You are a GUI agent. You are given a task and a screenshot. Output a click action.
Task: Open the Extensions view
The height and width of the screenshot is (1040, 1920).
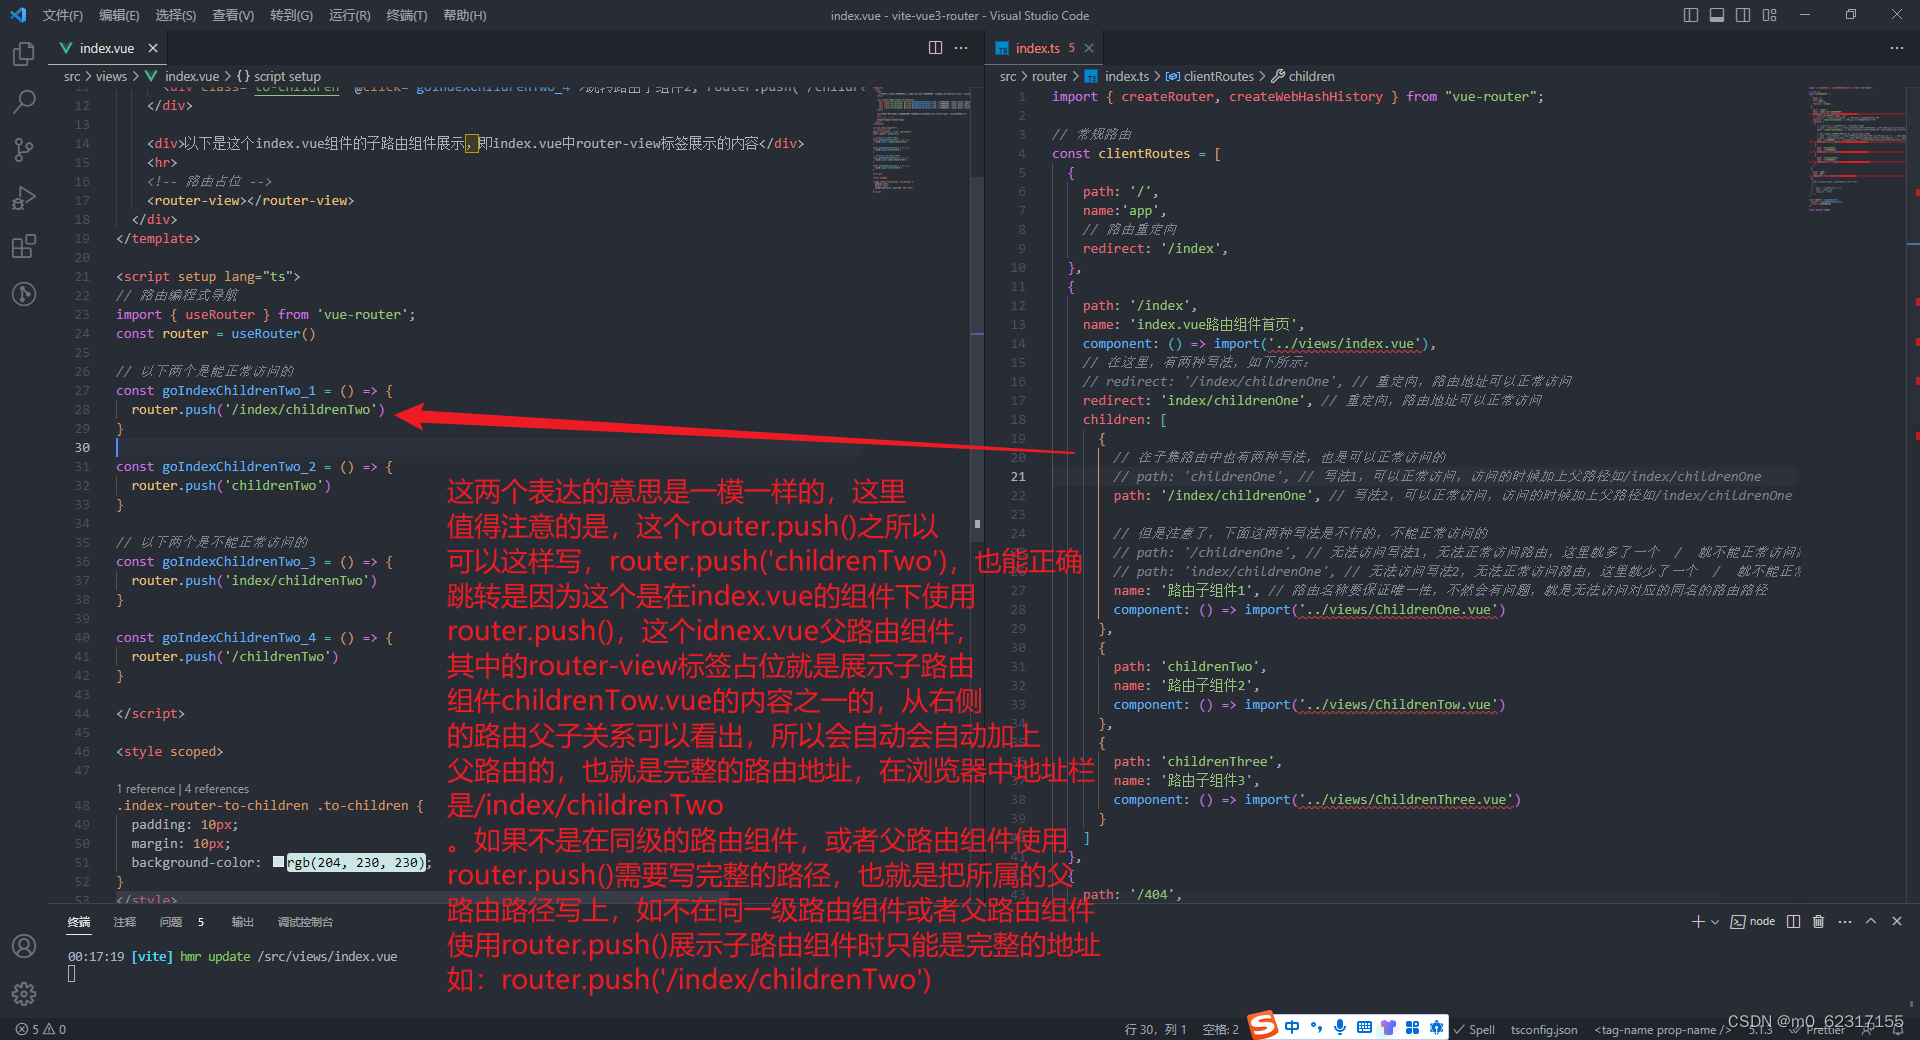(24, 246)
